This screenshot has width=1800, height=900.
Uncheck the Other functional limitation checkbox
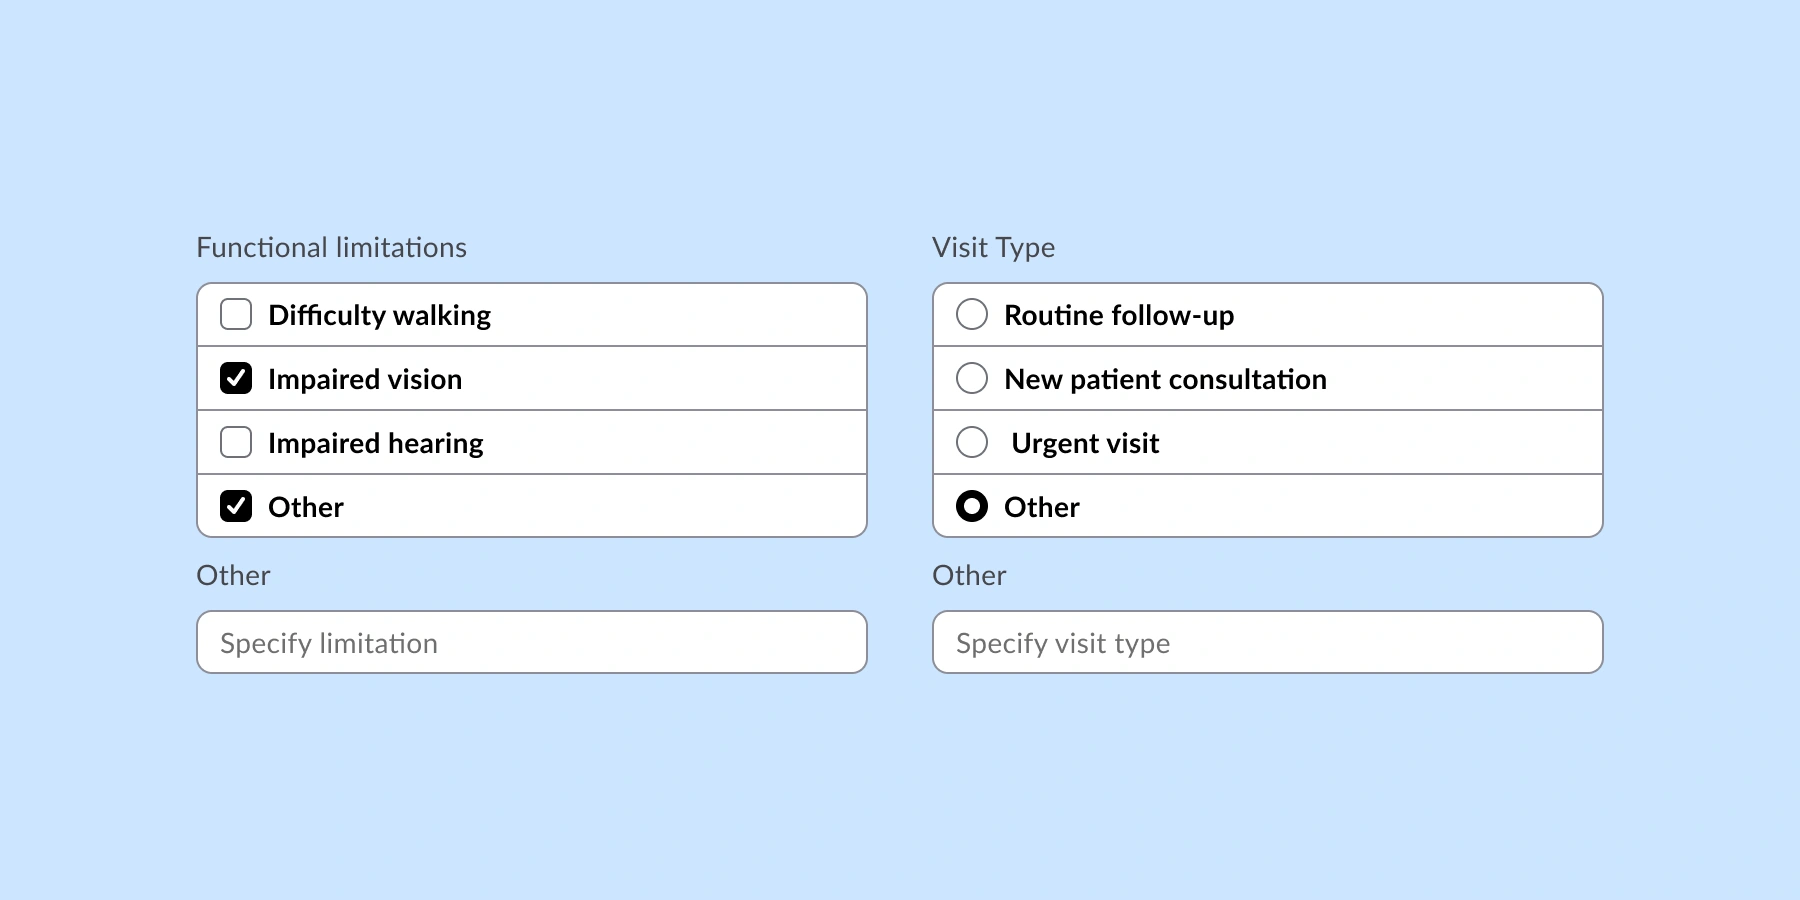point(236,506)
